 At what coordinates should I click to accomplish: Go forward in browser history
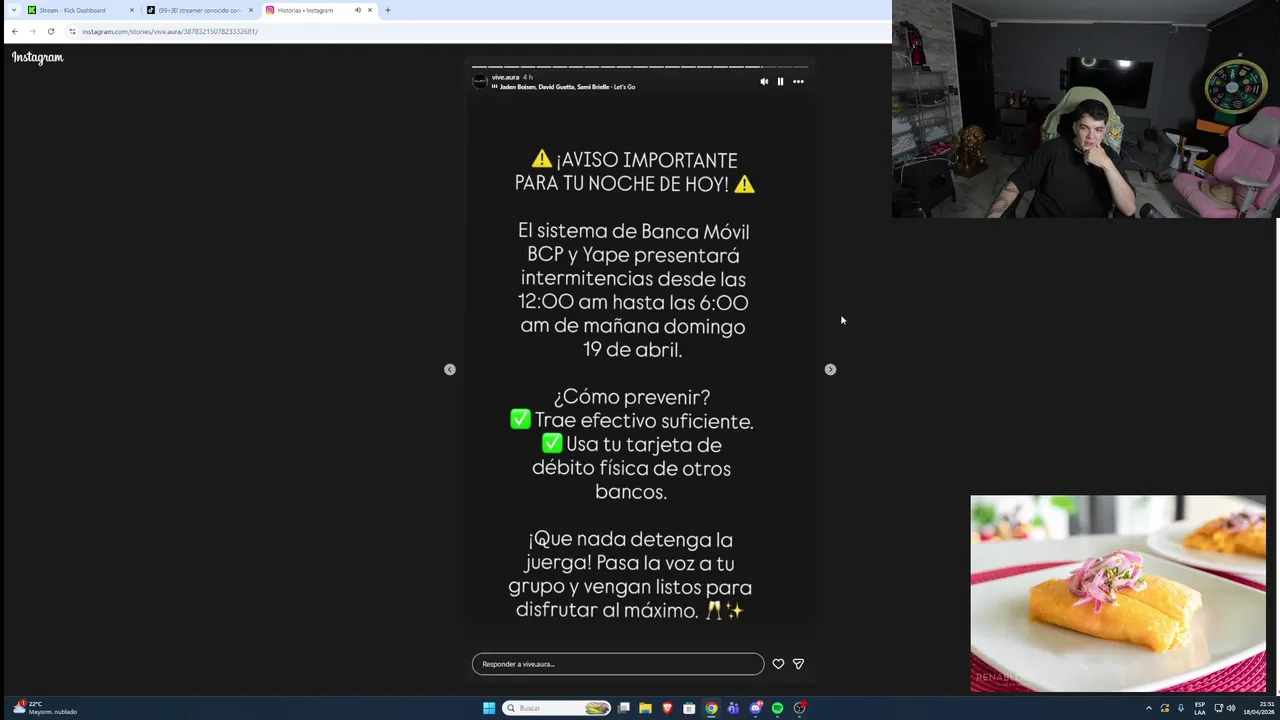pyautogui.click(x=33, y=31)
